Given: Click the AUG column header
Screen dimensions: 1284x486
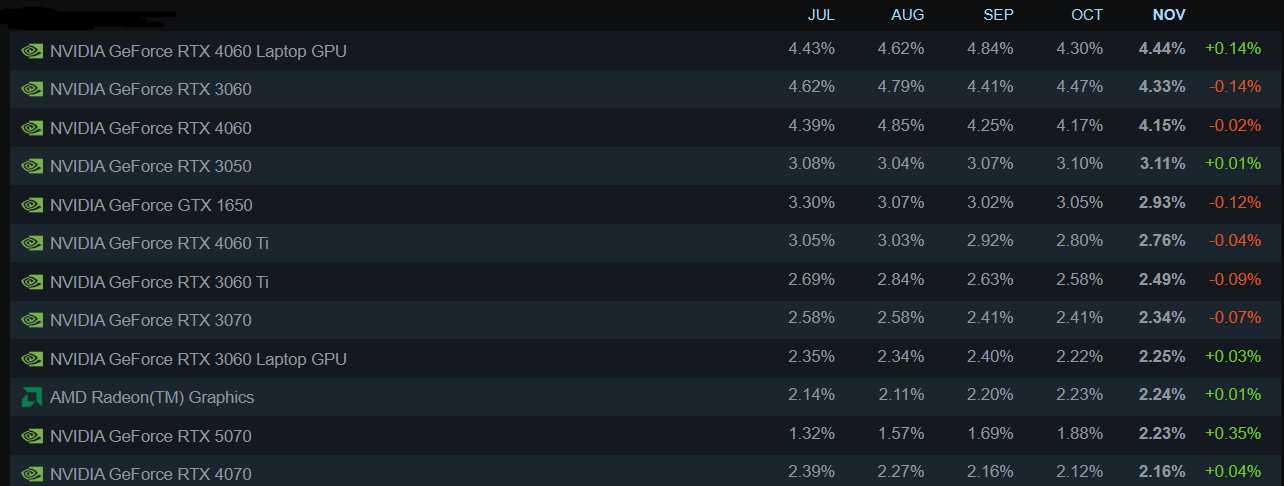Looking at the screenshot, I should coord(907,15).
